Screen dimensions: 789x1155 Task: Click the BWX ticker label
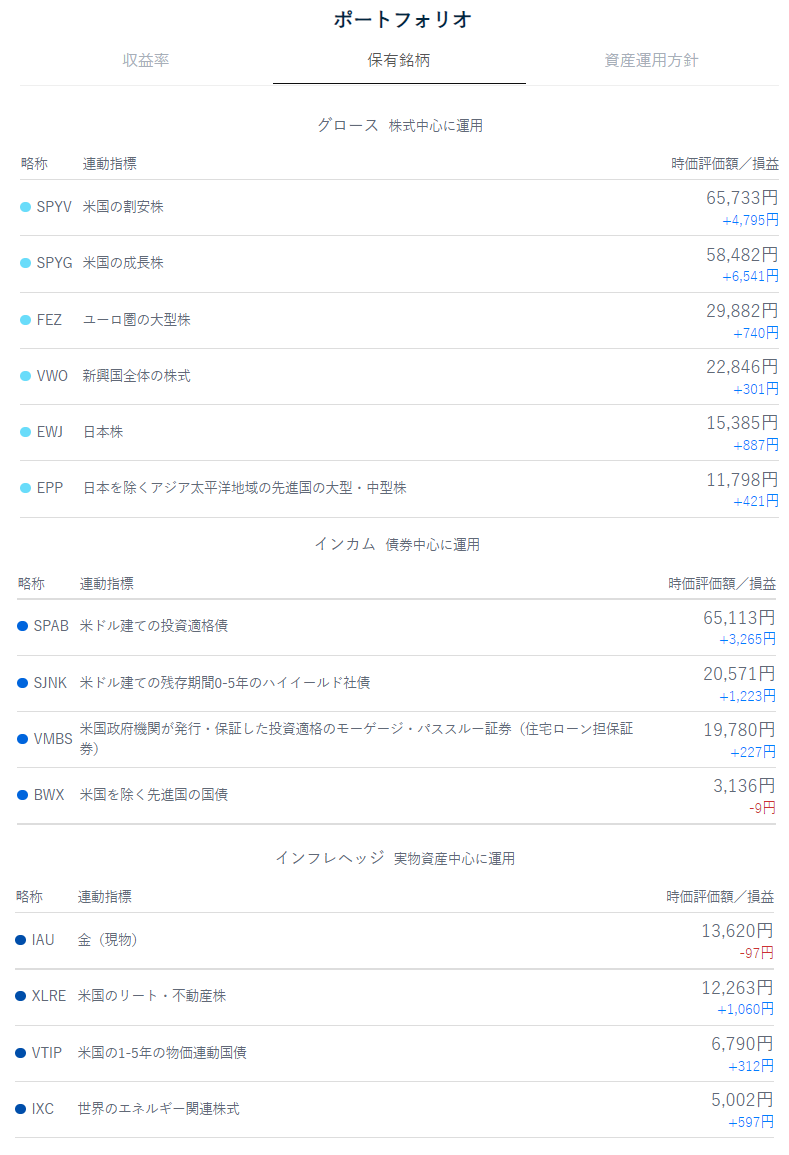click(49, 795)
